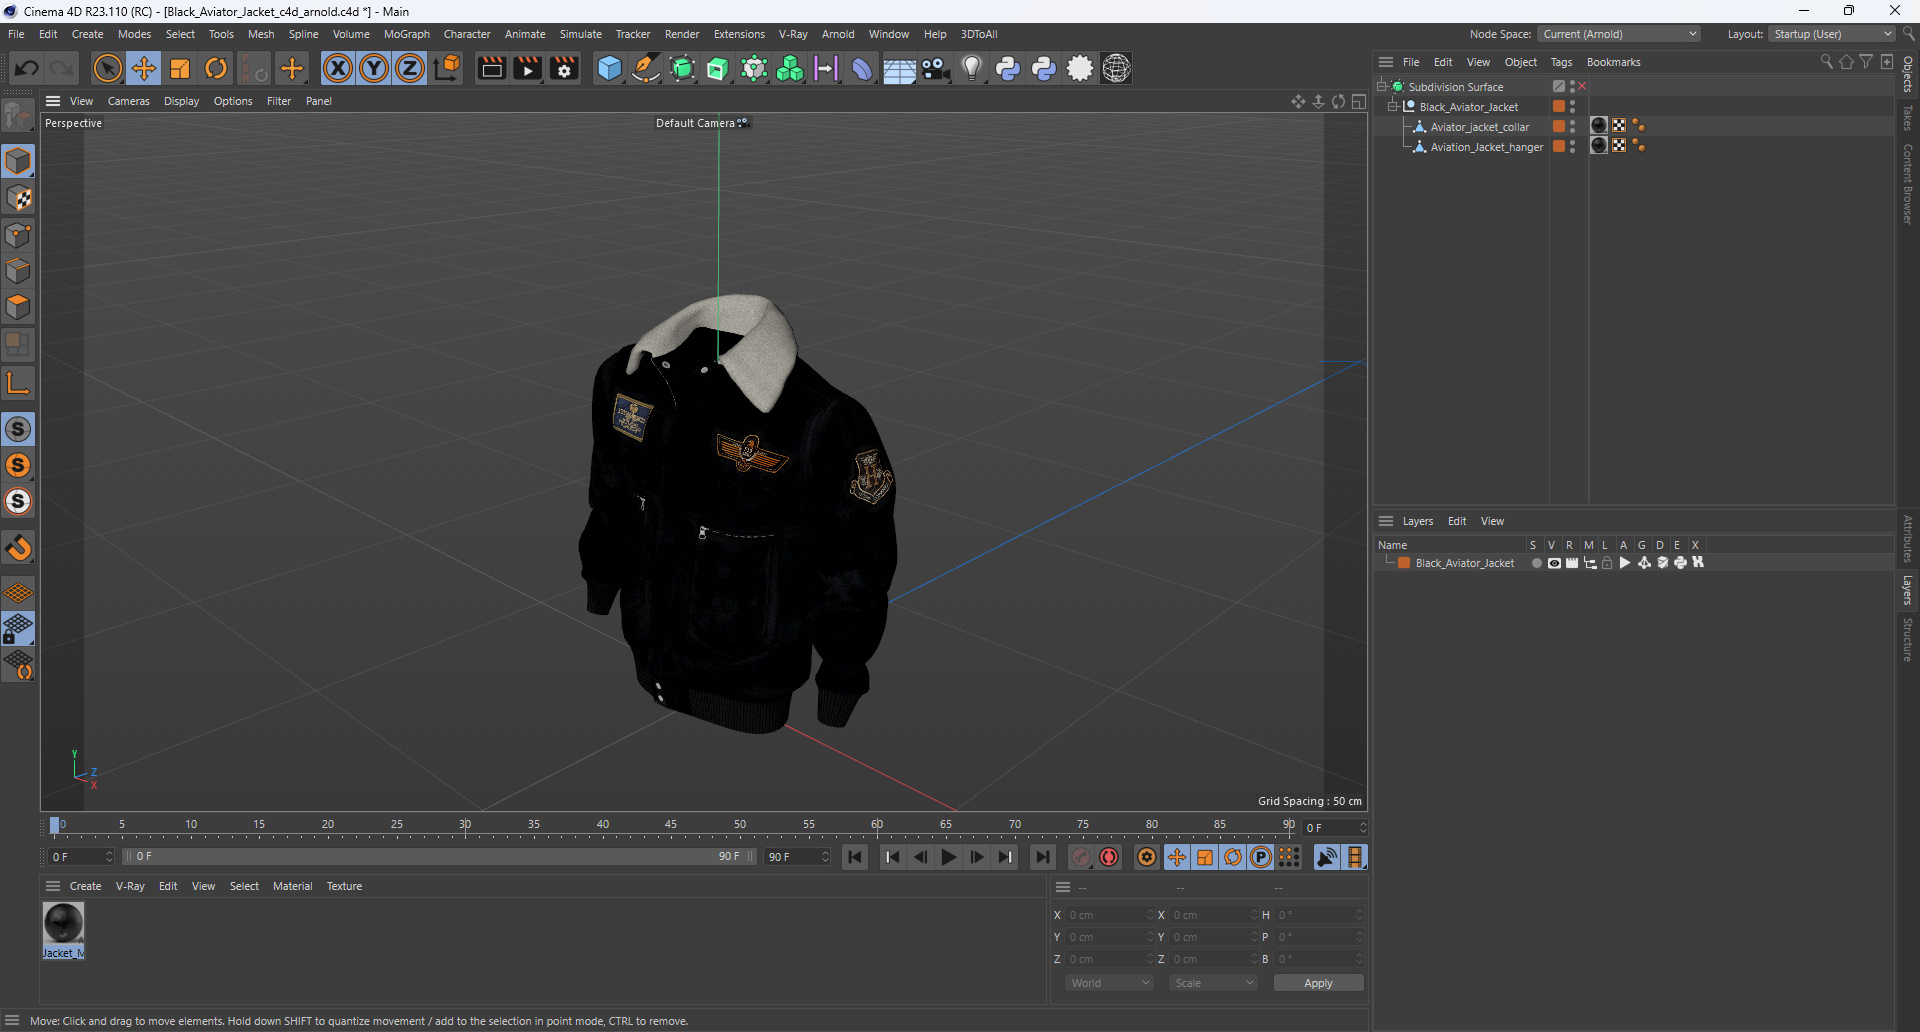
Task: Select the Scale tool
Action: coord(180,68)
